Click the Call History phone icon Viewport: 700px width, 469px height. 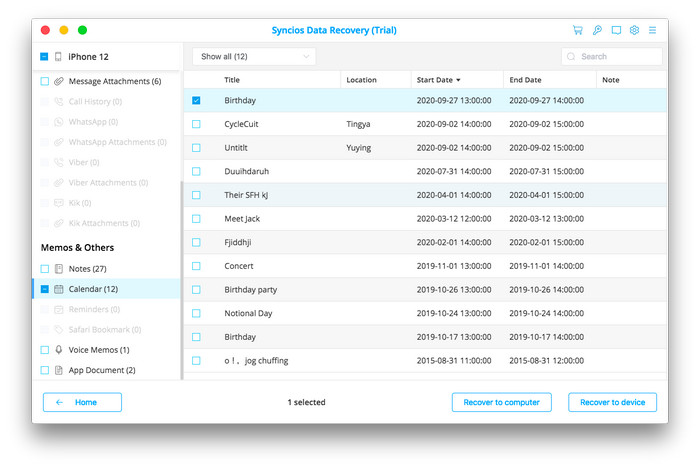tap(58, 102)
